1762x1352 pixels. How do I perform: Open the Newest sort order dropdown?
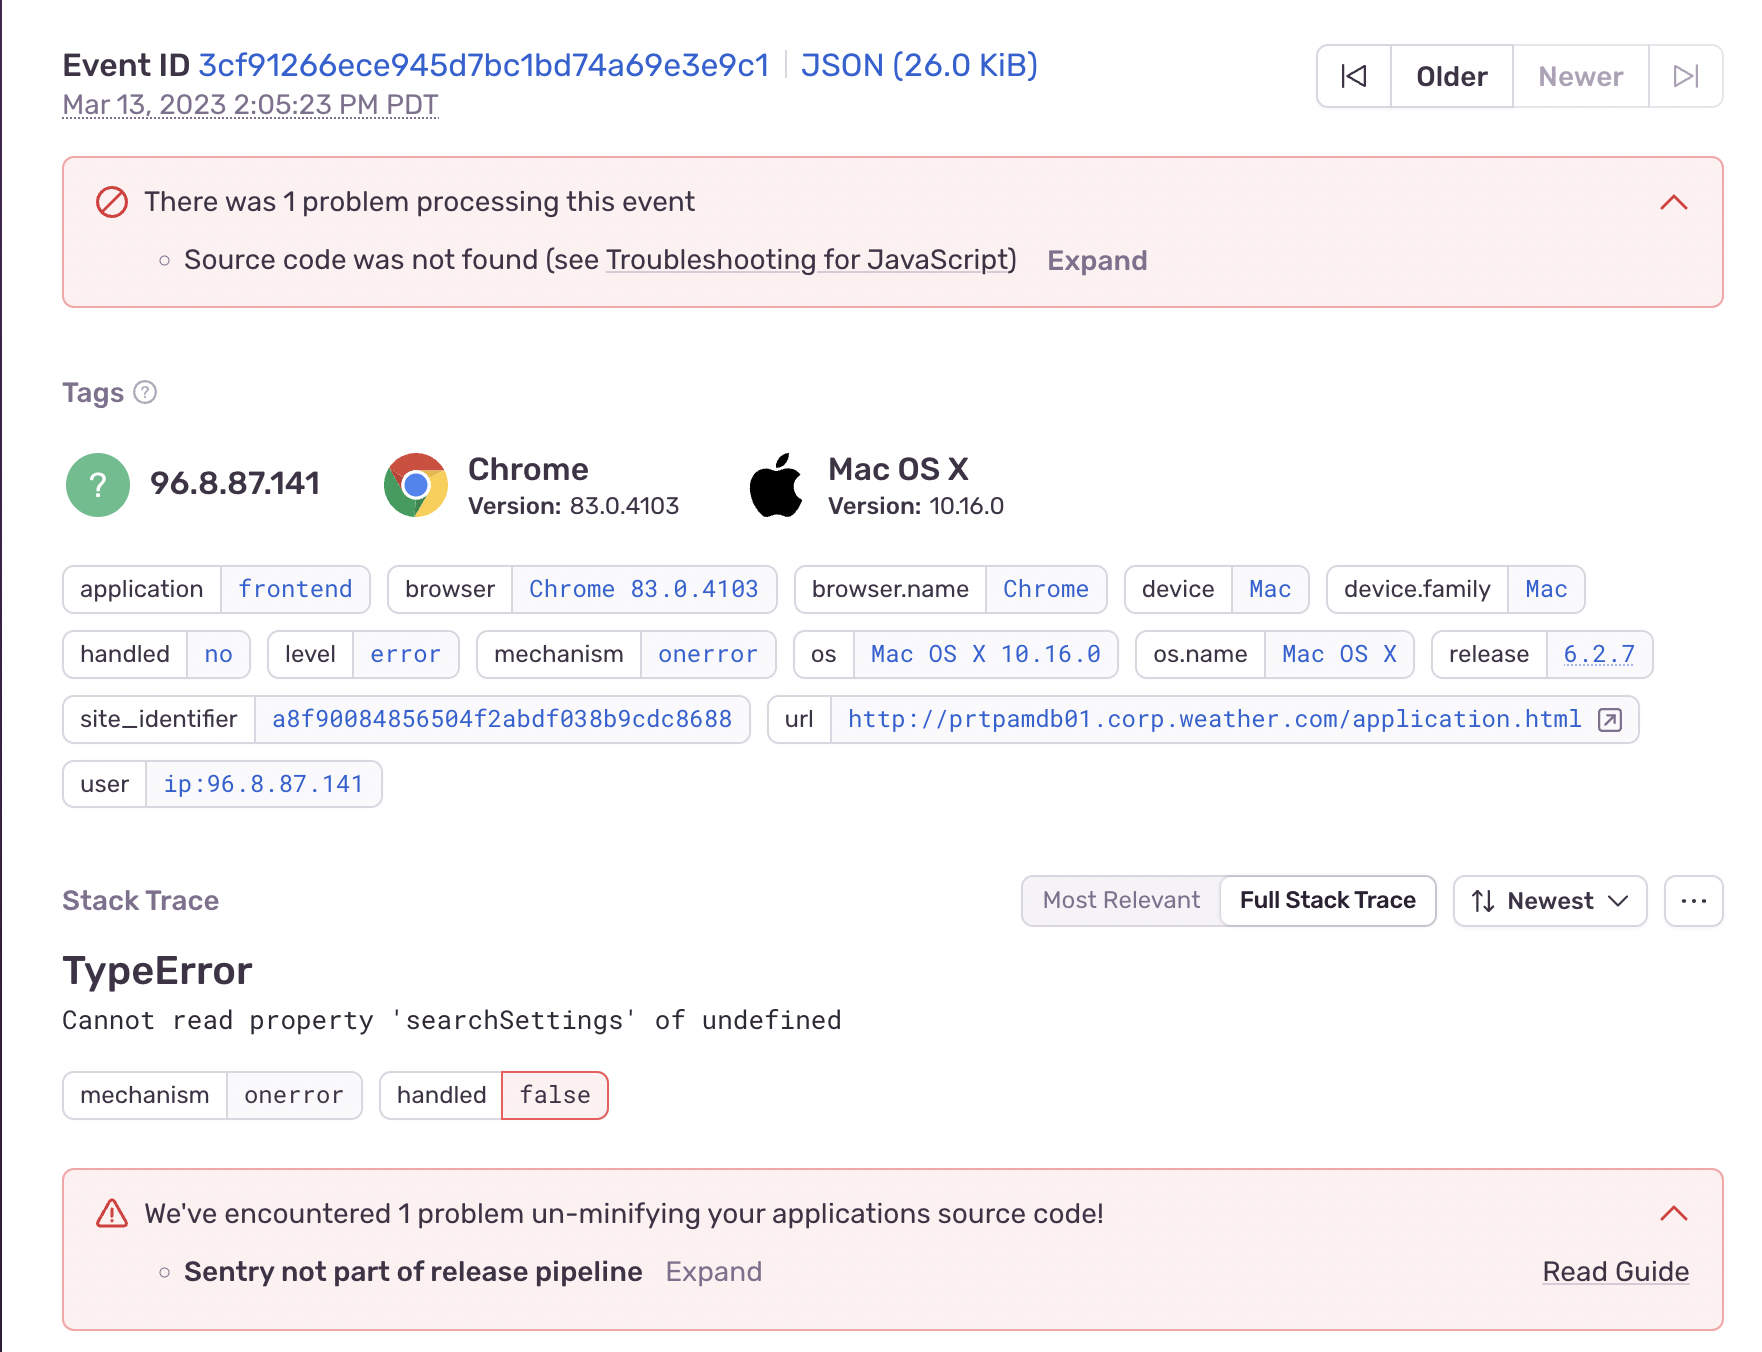1549,901
